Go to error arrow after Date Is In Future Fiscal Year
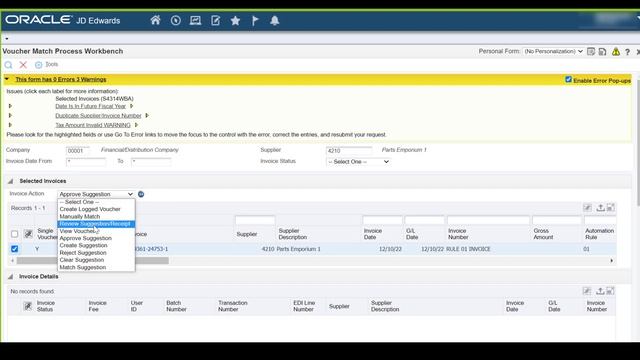640x360 pixels. pos(131,106)
